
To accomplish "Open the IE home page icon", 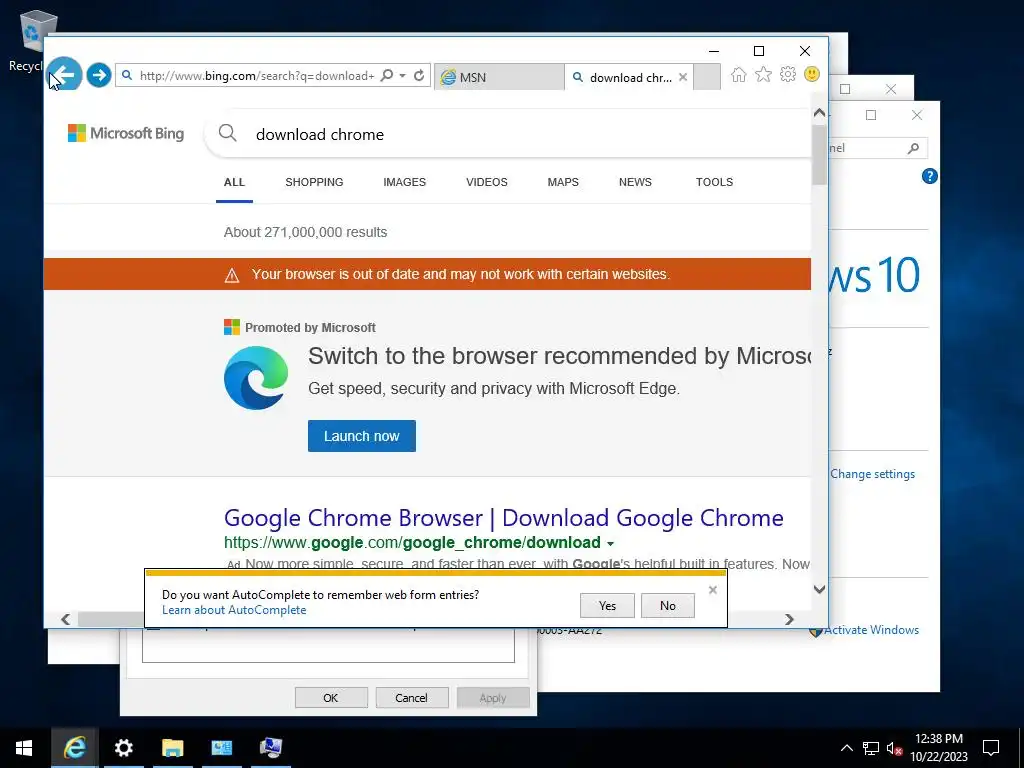I will [x=739, y=74].
